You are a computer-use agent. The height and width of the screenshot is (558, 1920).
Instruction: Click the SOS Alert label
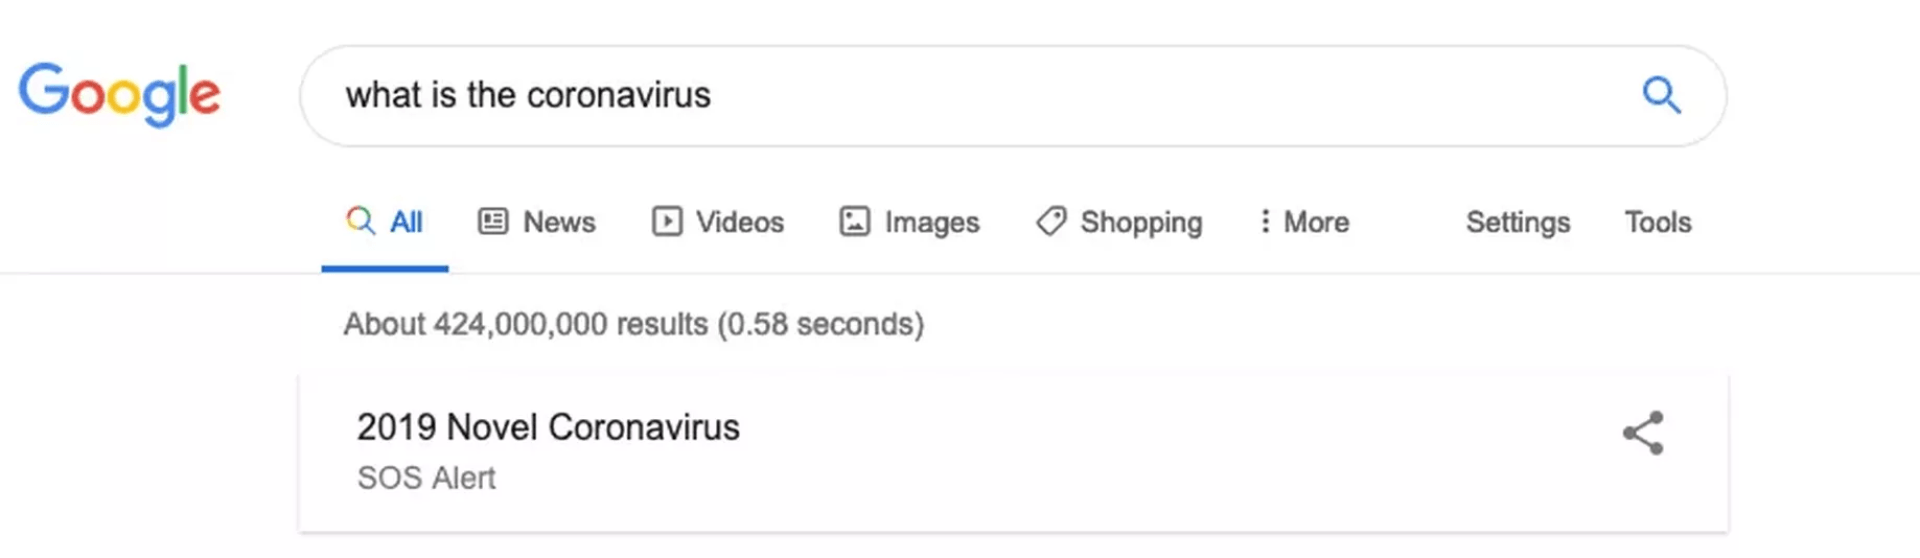[x=426, y=478]
